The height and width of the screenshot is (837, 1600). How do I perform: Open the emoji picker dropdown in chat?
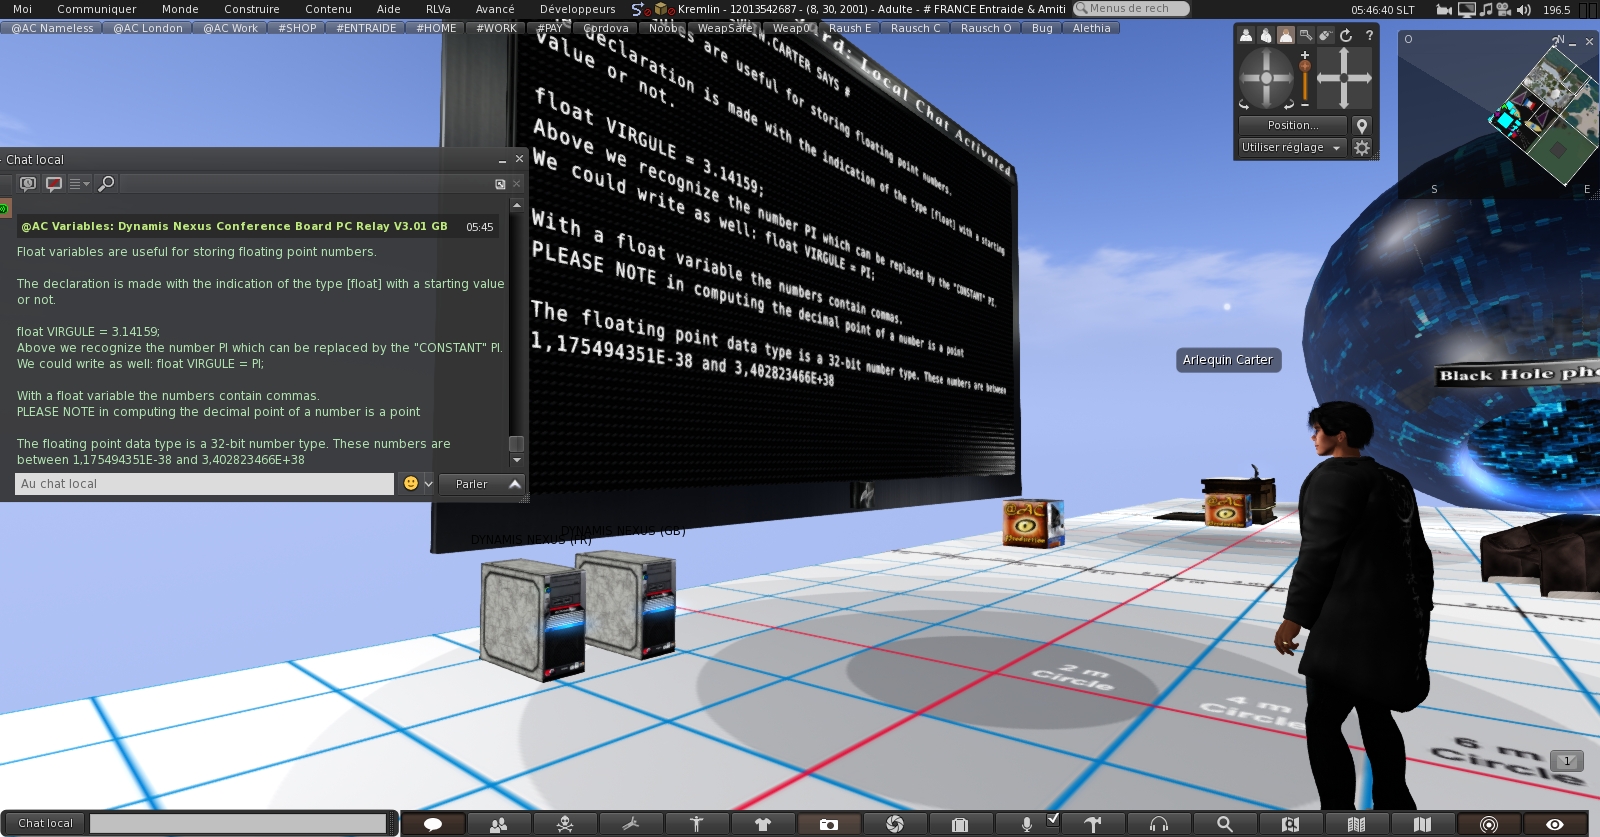428,484
